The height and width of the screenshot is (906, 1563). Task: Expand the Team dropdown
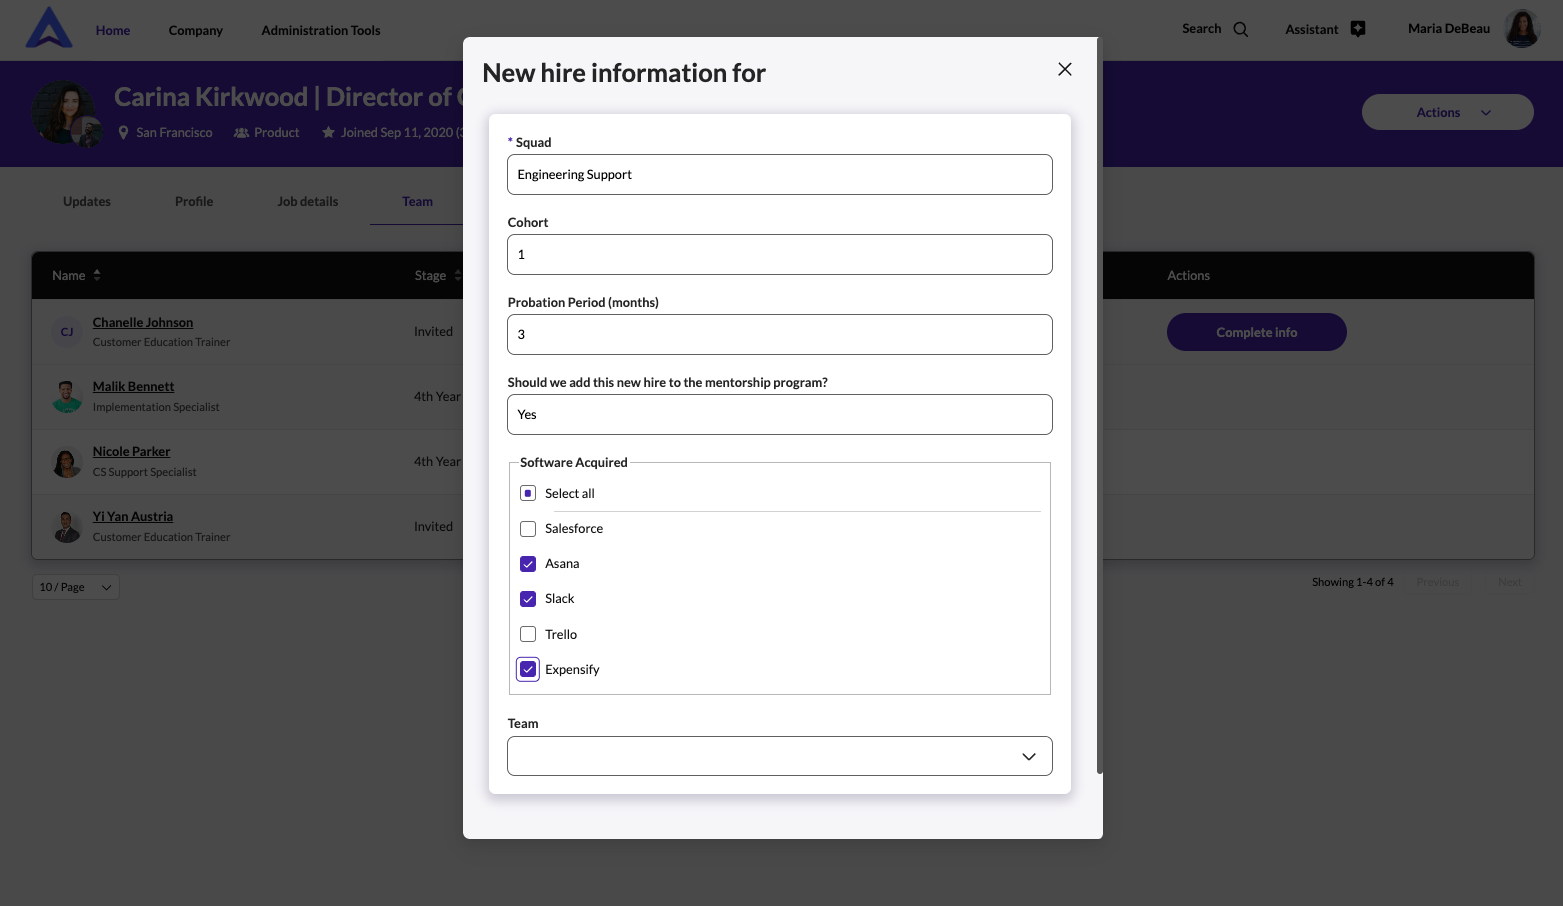pyautogui.click(x=779, y=756)
